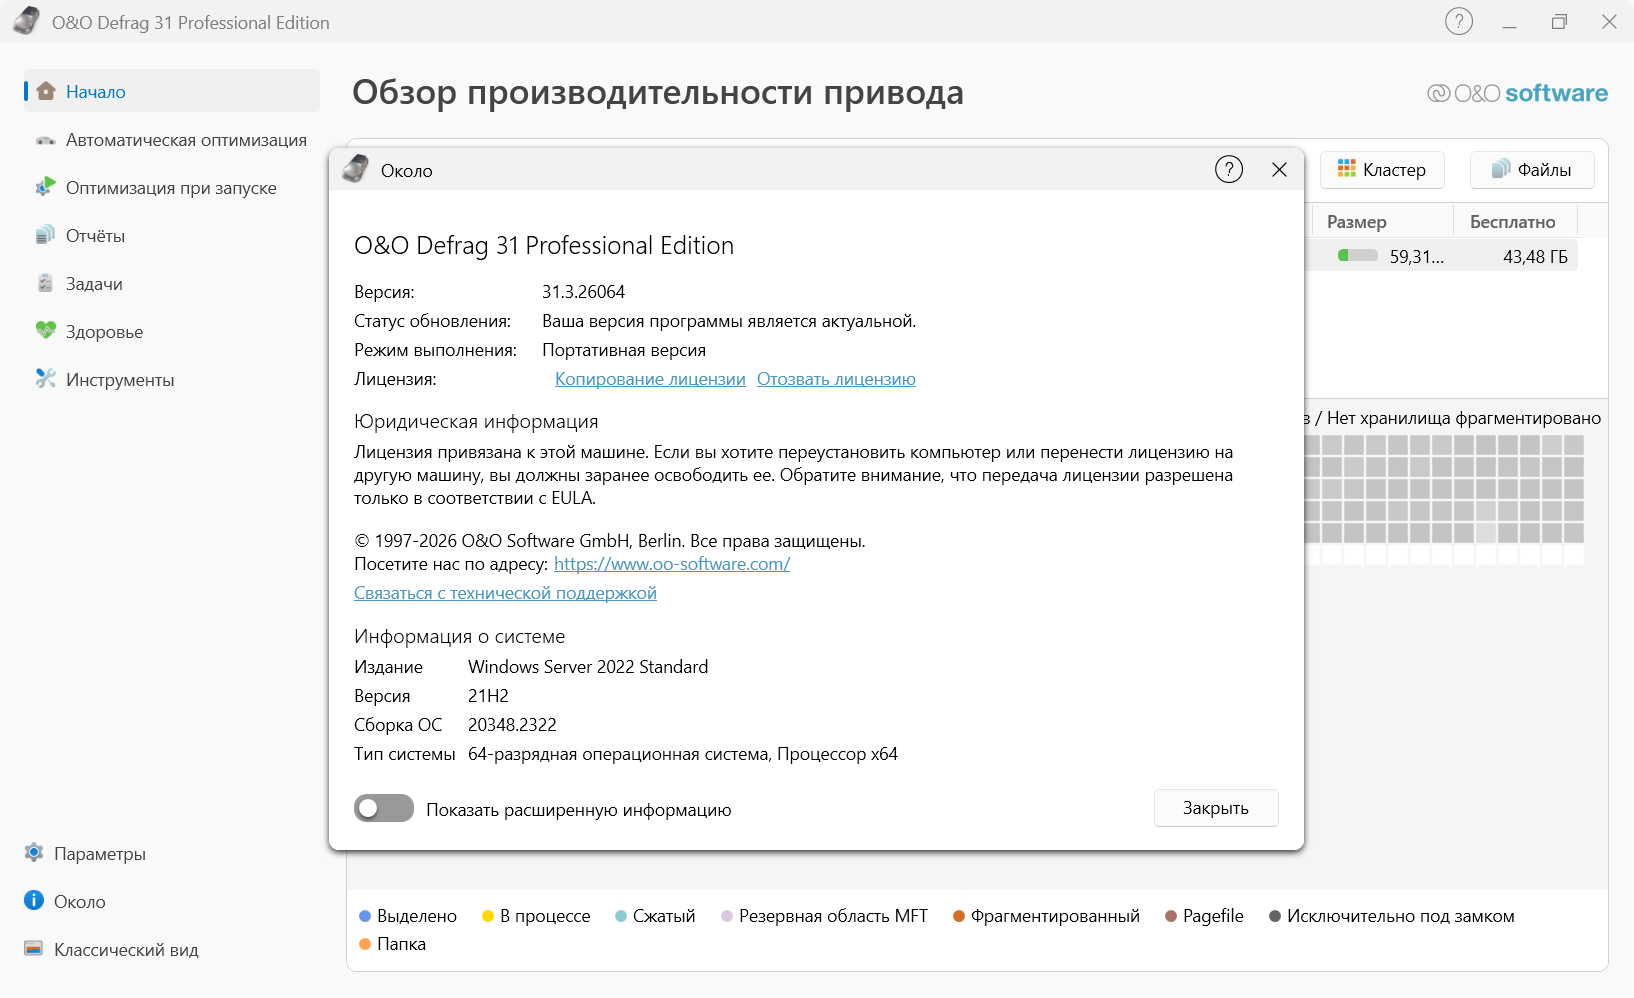This screenshot has height=998, width=1634.
Task: Click the Отозвать лицензию link
Action: click(836, 379)
